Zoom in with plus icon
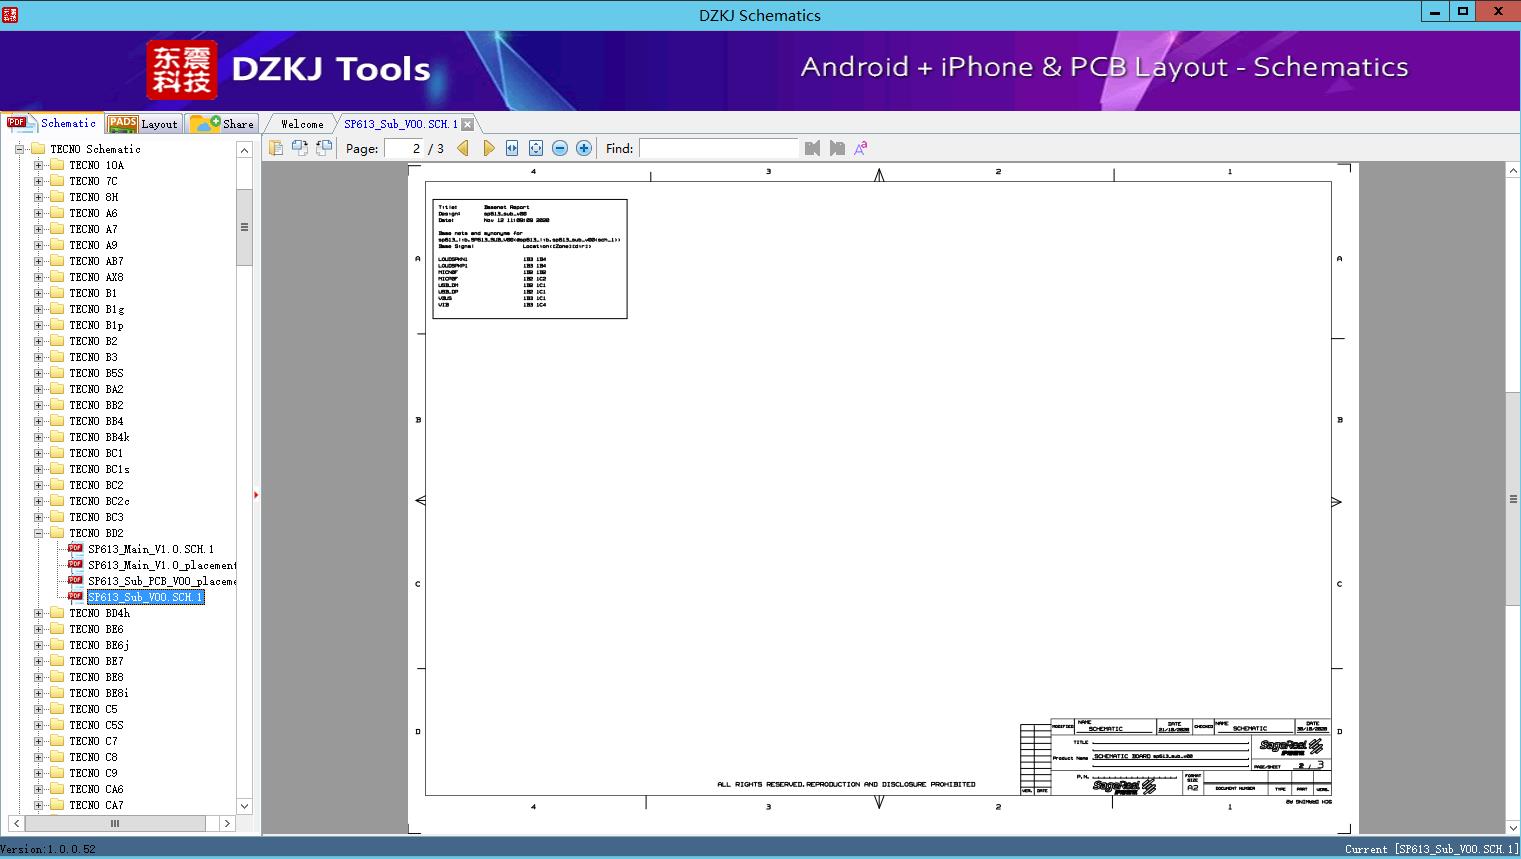This screenshot has height=859, width=1521. [584, 148]
